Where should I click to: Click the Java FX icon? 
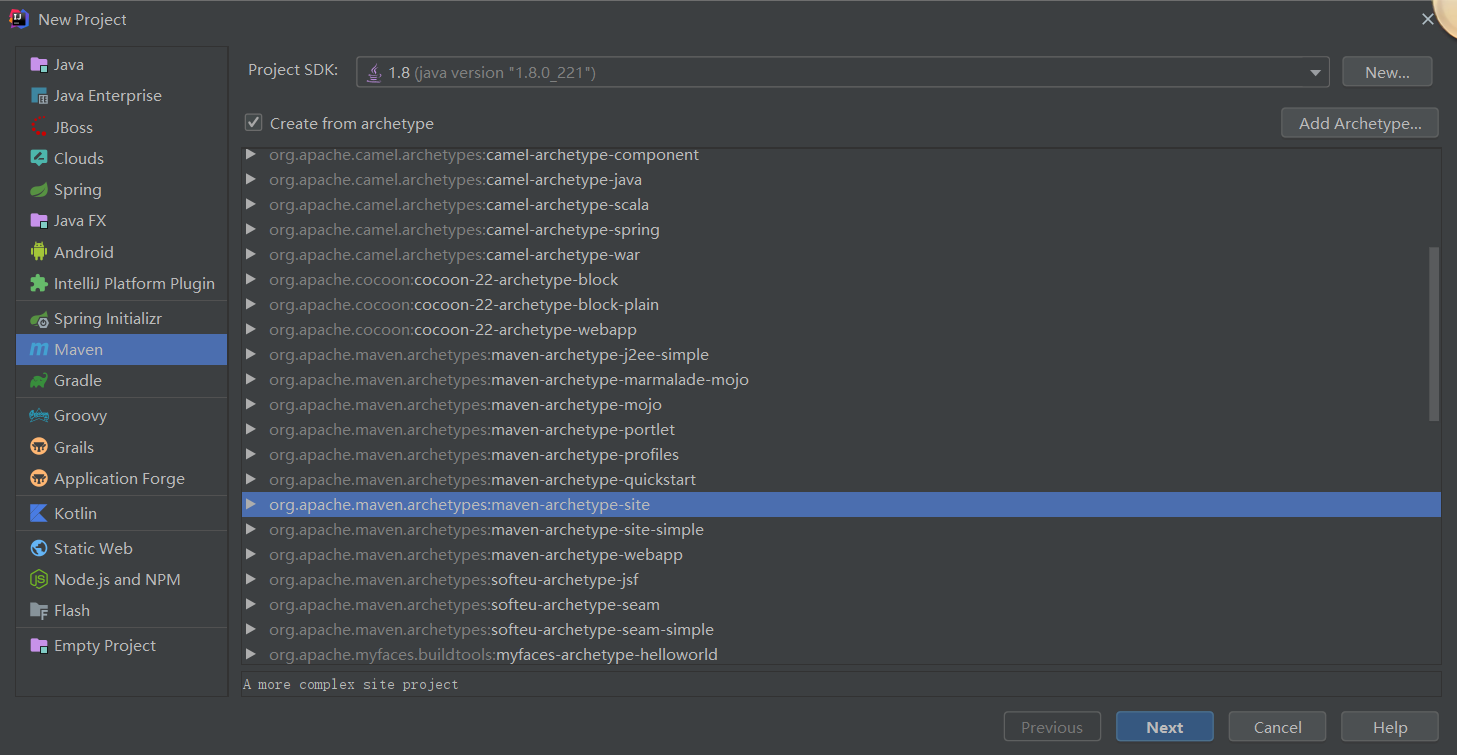coord(39,221)
